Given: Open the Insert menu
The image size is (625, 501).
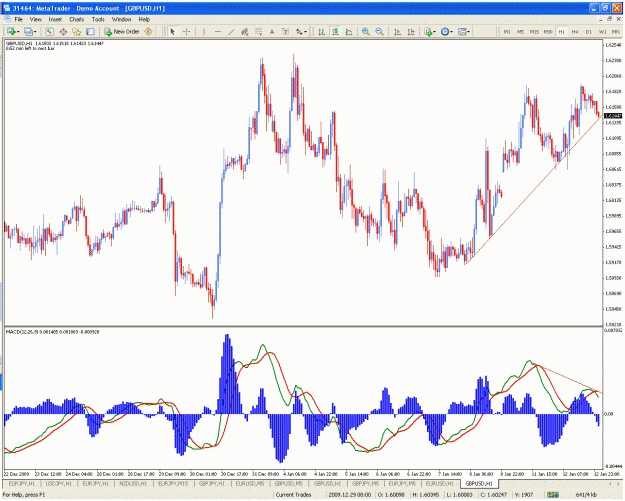Looking at the screenshot, I should point(55,19).
